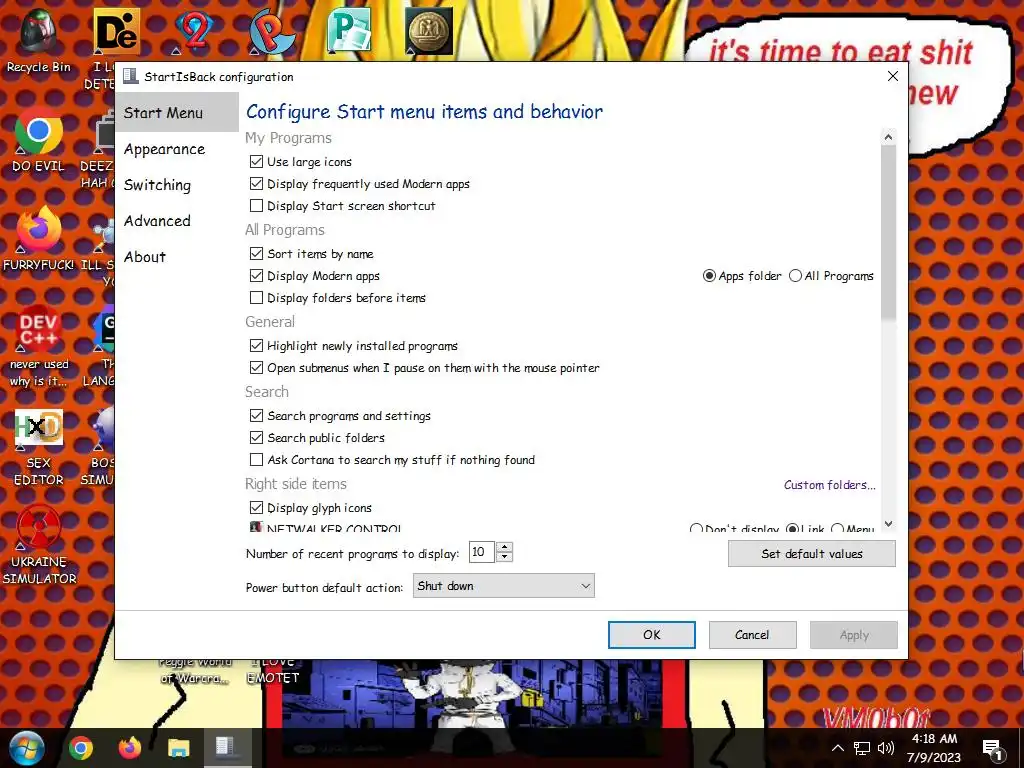This screenshot has height=768, width=1024.
Task: Increase number of recent programs
Action: click(x=504, y=547)
